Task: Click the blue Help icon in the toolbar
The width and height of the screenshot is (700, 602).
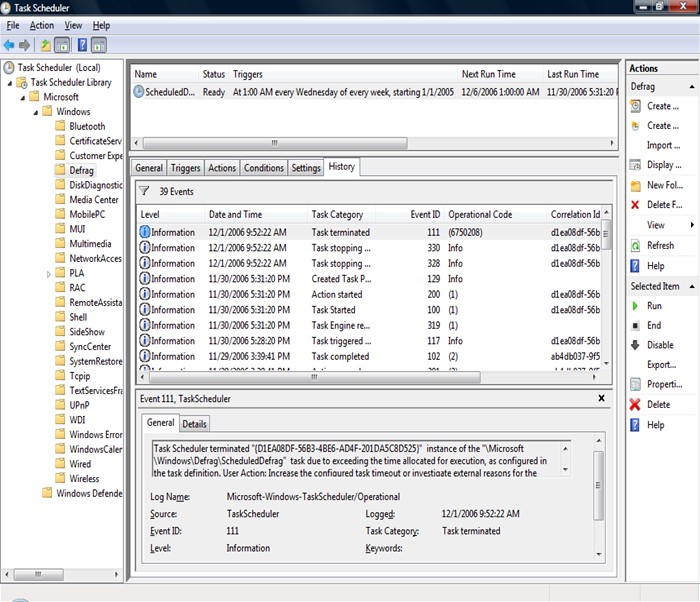Action: click(x=82, y=45)
